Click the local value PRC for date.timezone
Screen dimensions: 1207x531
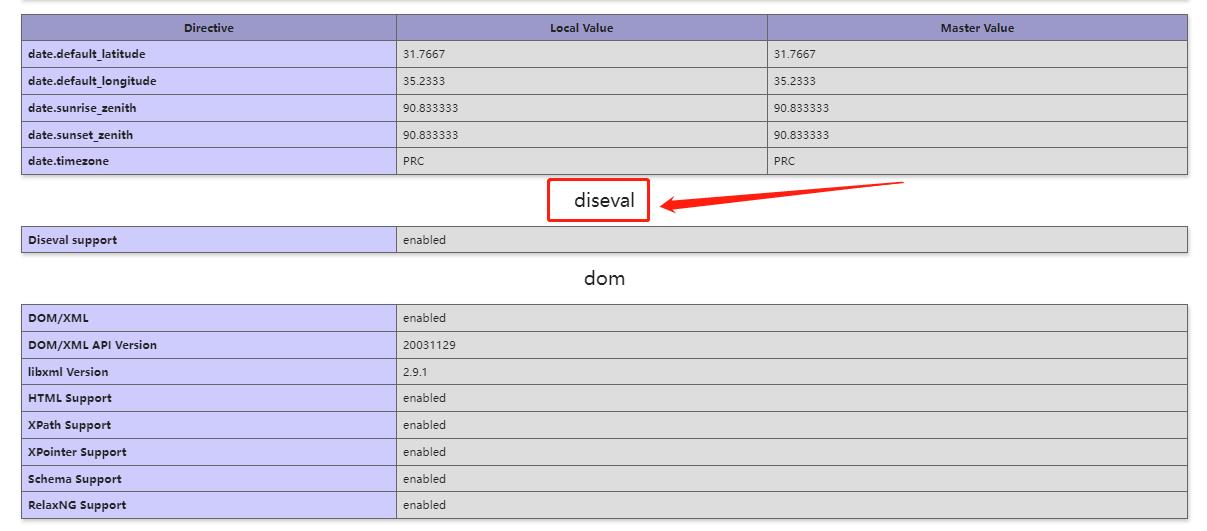(x=414, y=161)
